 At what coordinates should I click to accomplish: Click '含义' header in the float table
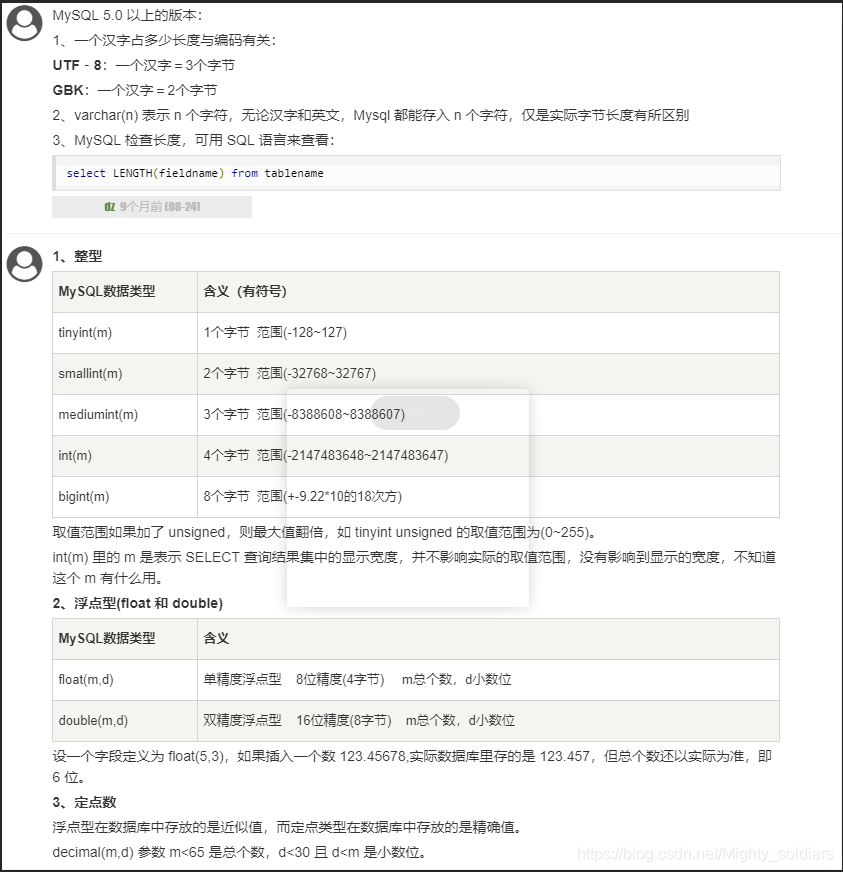tap(488, 639)
